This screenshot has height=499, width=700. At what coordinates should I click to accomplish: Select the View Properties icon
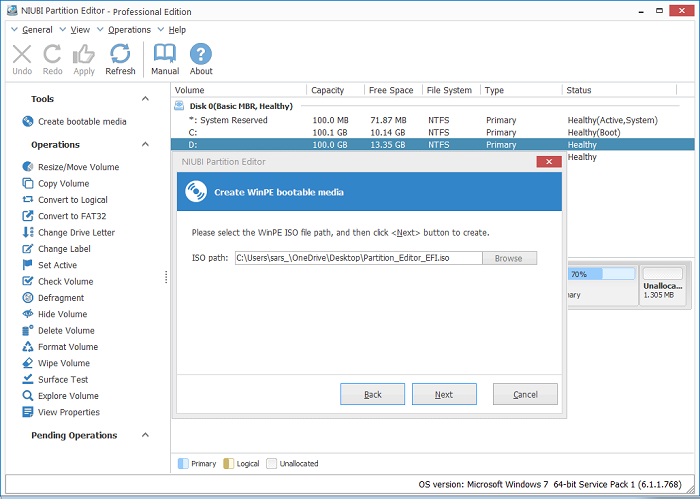point(28,412)
